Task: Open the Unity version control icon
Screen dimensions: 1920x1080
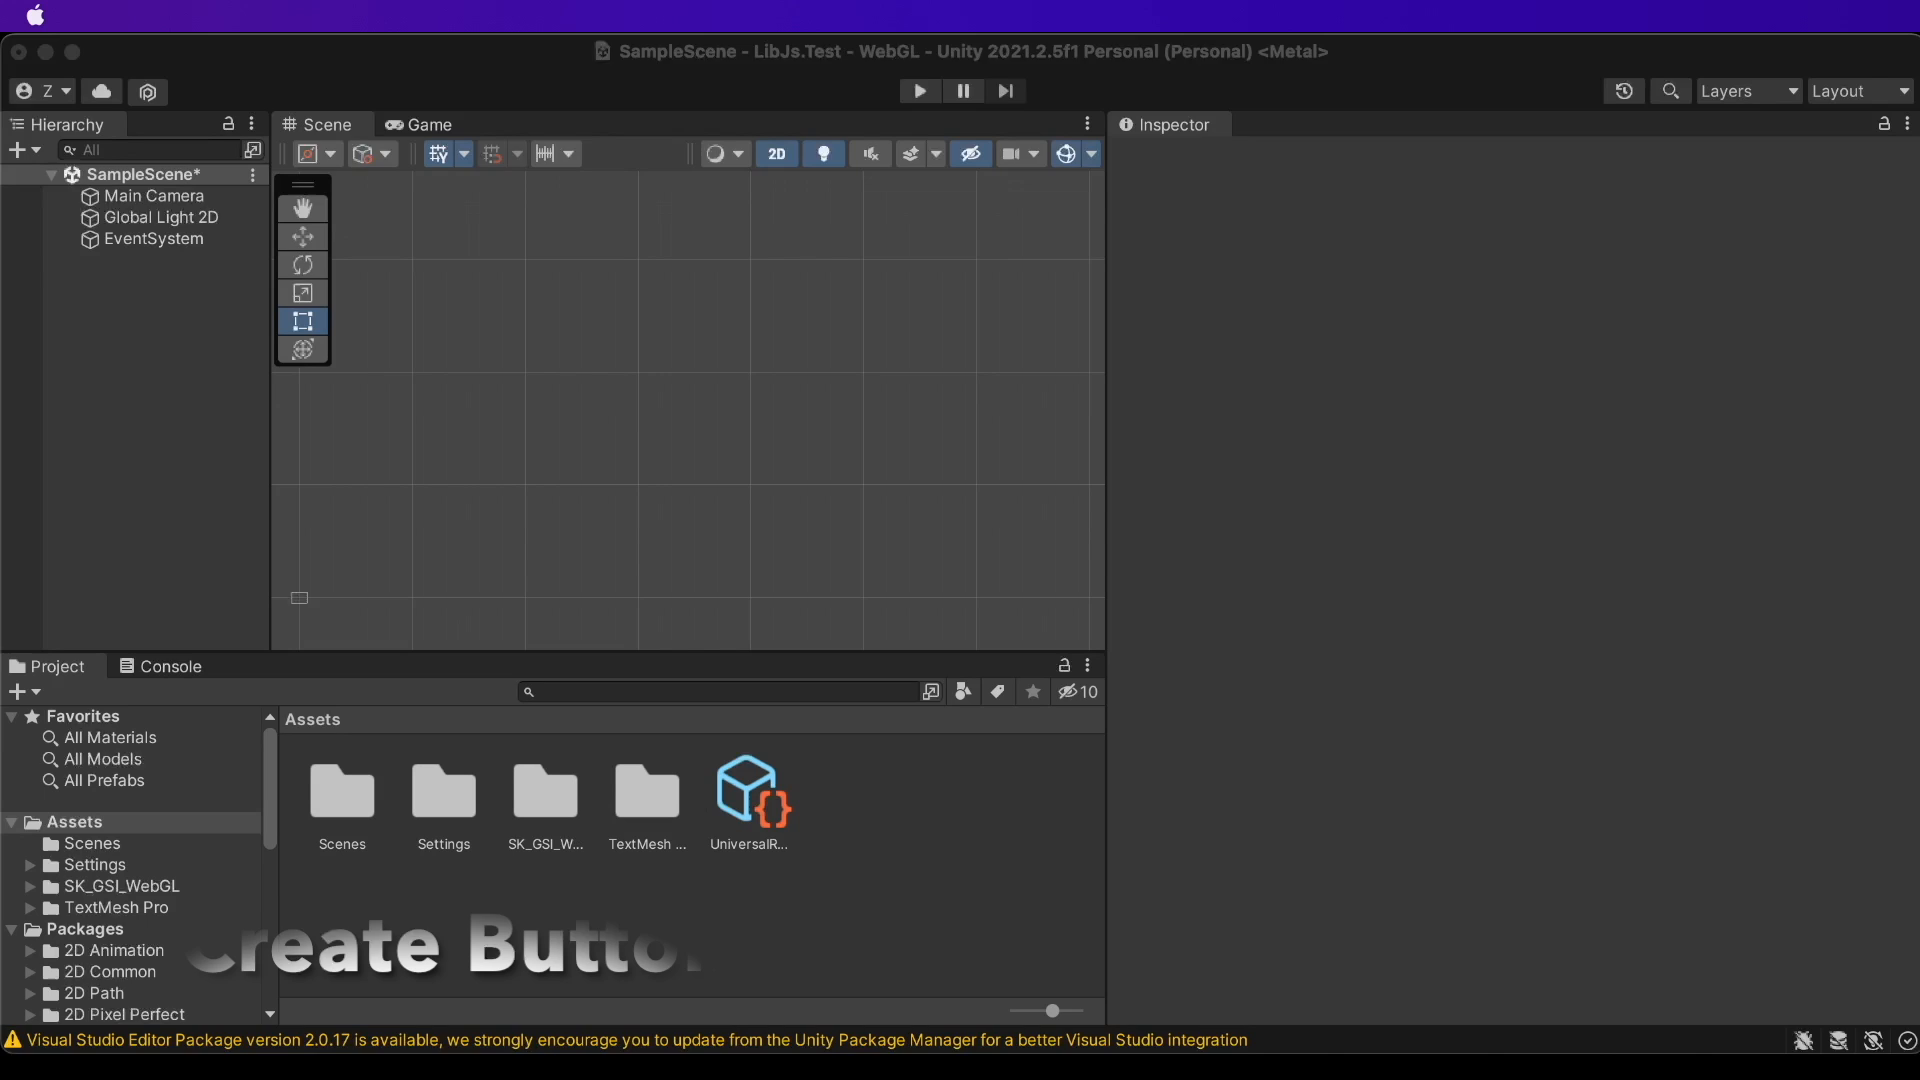Action: [x=148, y=91]
